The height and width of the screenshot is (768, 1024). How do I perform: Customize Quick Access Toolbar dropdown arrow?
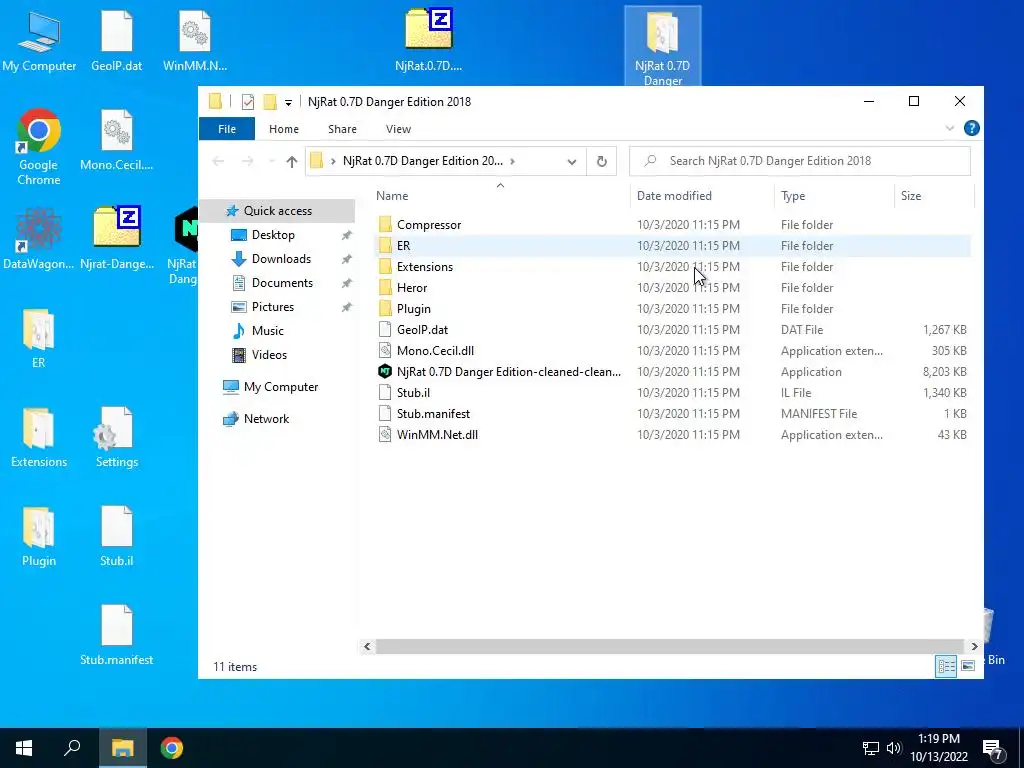tap(288, 103)
